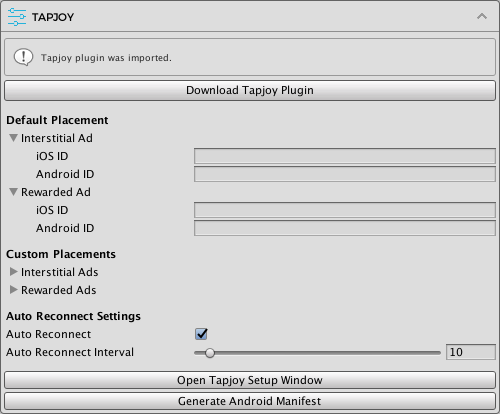The width and height of the screenshot is (500, 414).
Task: Expand the Interstitial Ads custom placements
Action: [13, 272]
